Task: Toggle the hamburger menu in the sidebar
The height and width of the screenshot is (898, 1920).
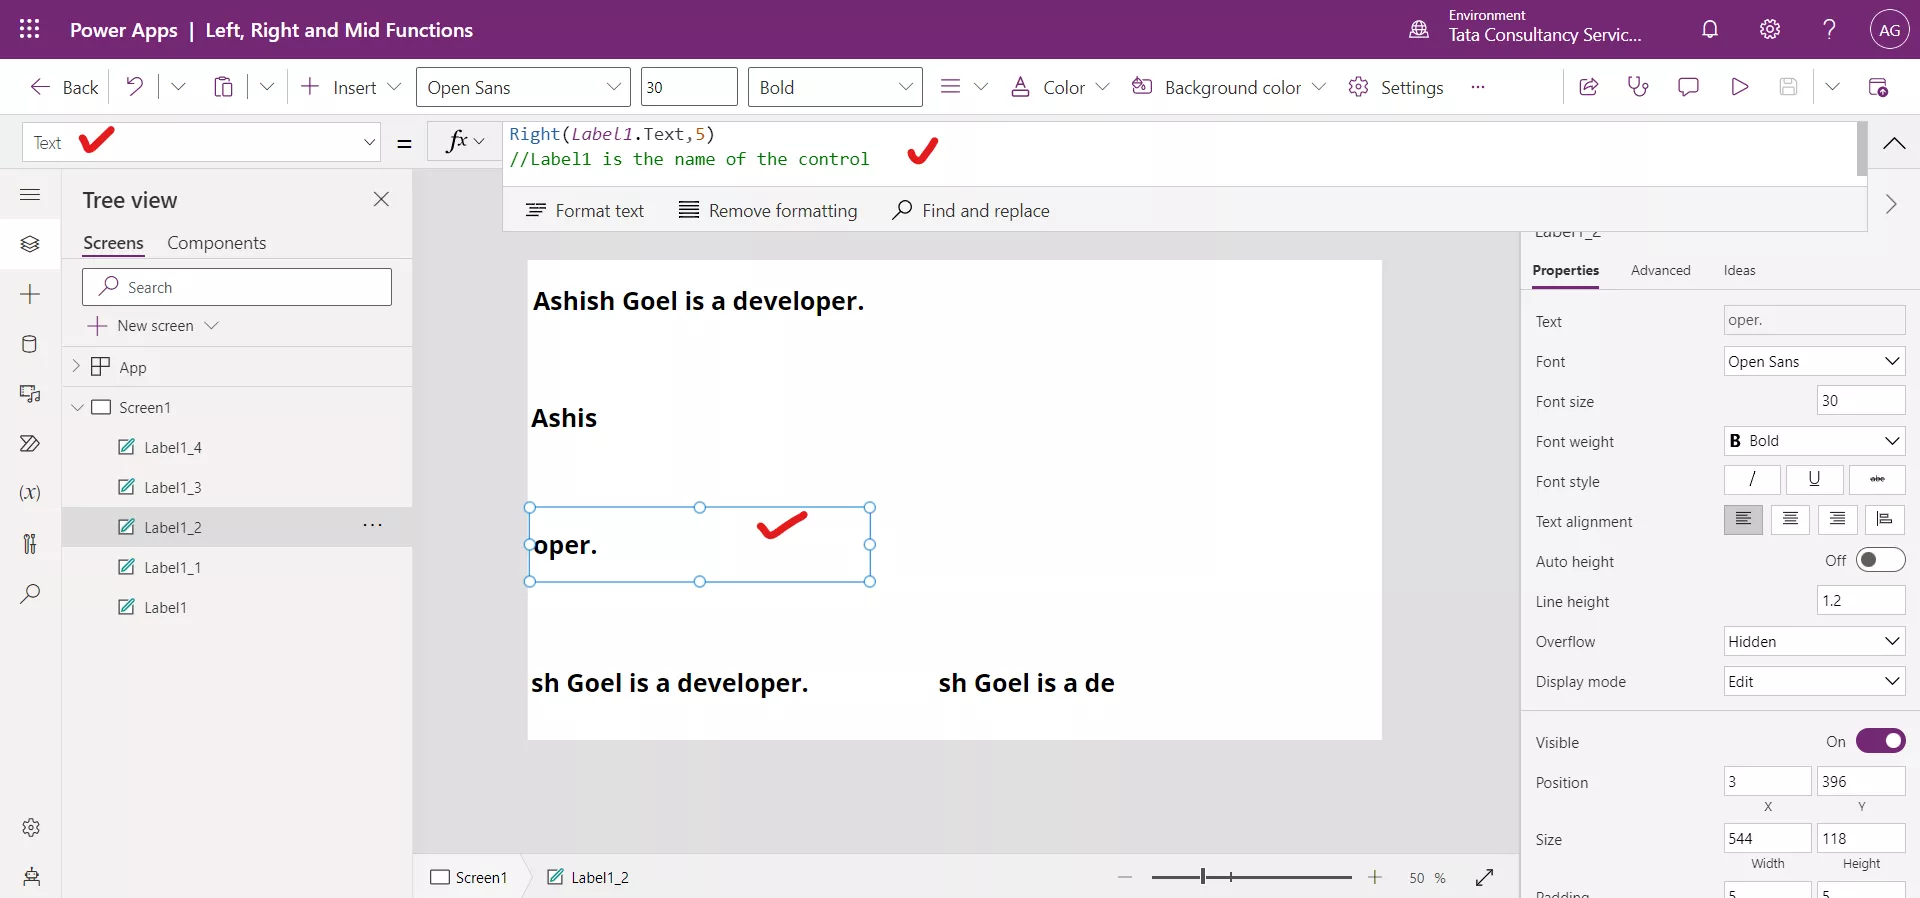Action: (30, 194)
